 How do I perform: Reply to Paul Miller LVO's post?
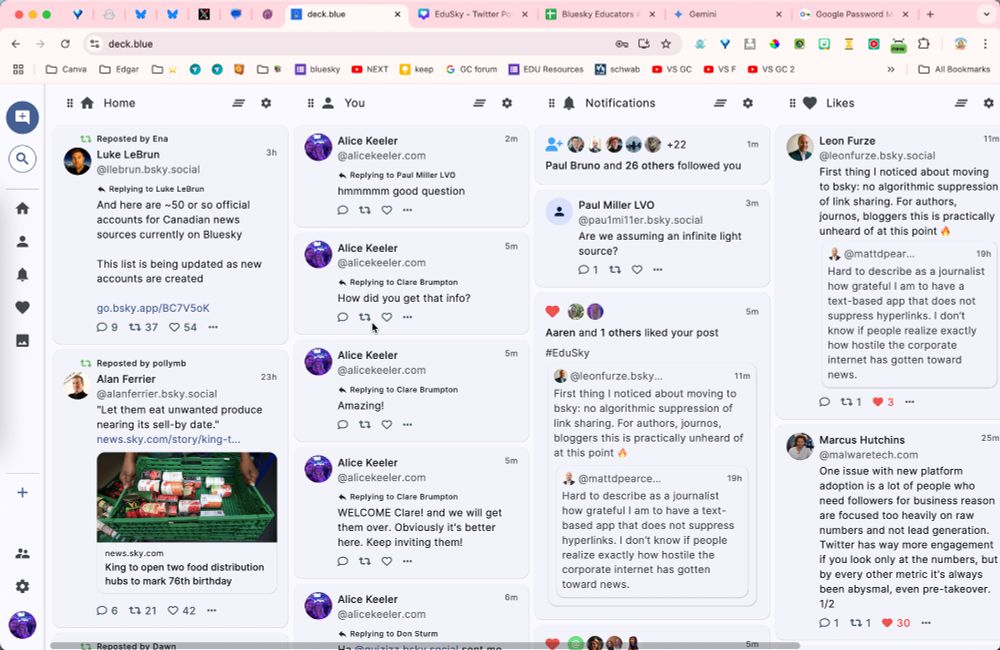point(583,270)
